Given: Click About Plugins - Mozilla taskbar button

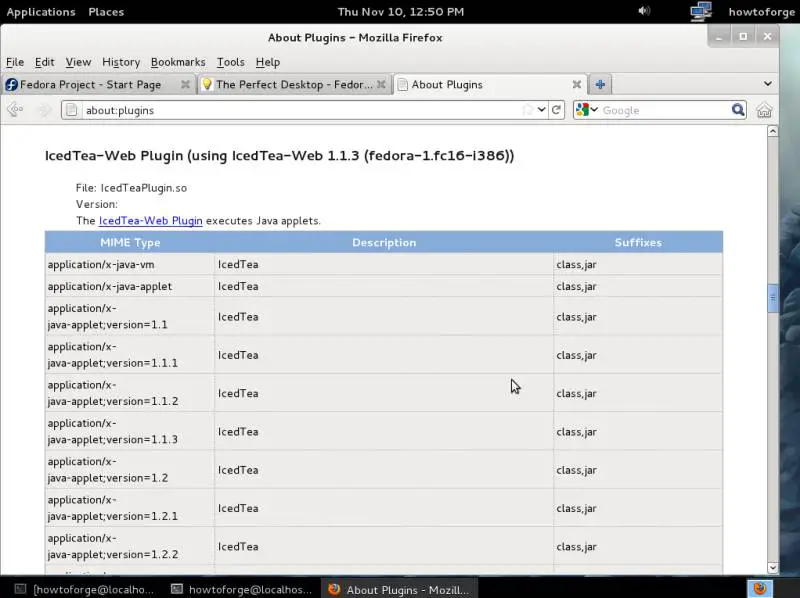Looking at the screenshot, I should coord(399,589).
